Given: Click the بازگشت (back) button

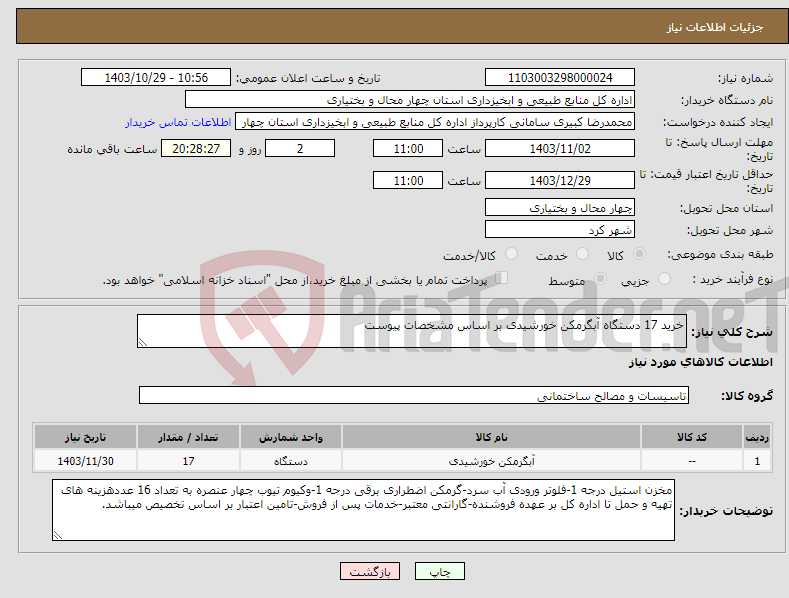Looking at the screenshot, I should [370, 571].
